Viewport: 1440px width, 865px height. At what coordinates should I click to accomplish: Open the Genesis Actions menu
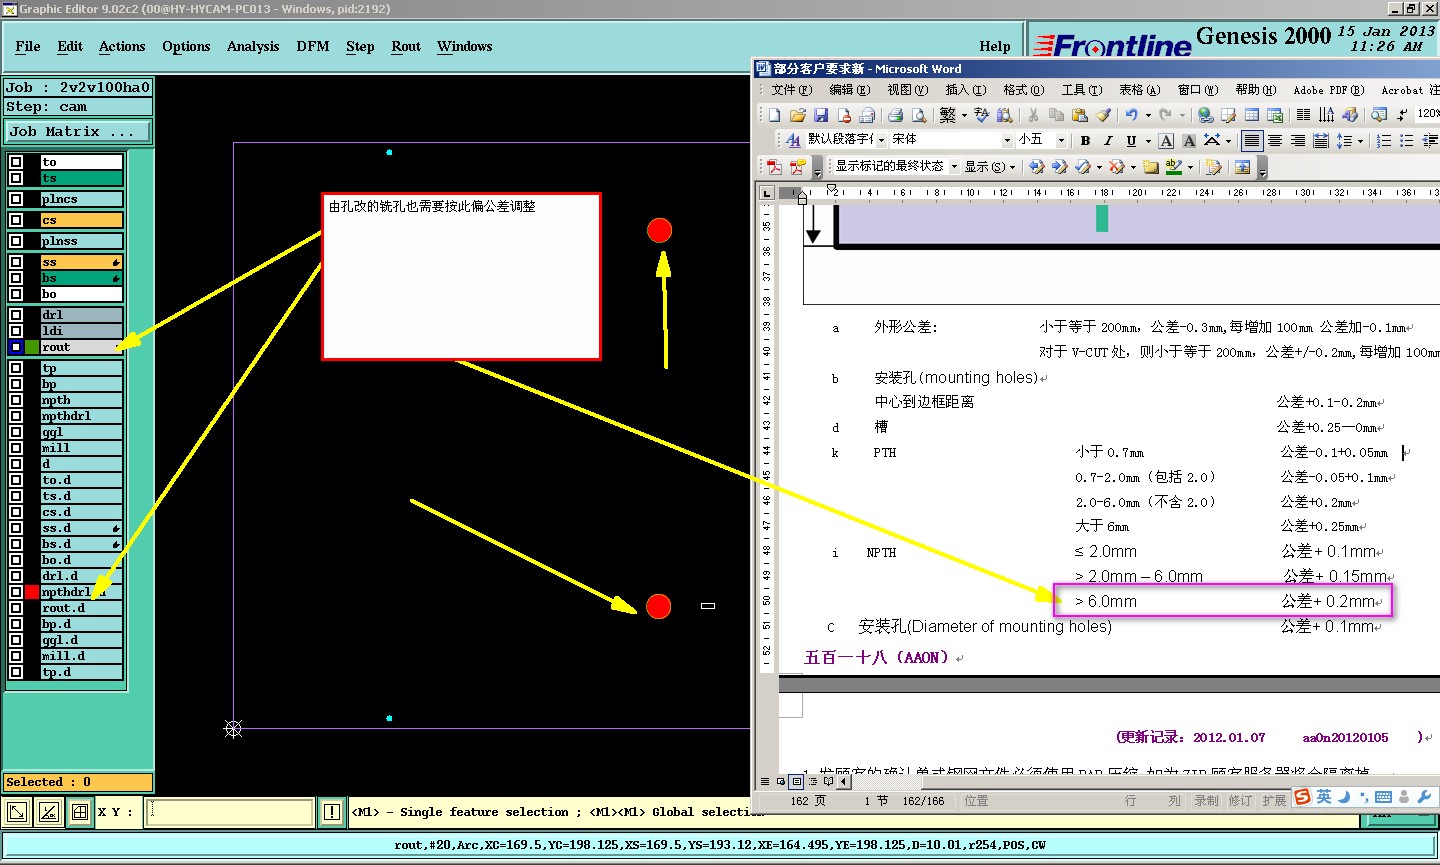pyautogui.click(x=122, y=46)
